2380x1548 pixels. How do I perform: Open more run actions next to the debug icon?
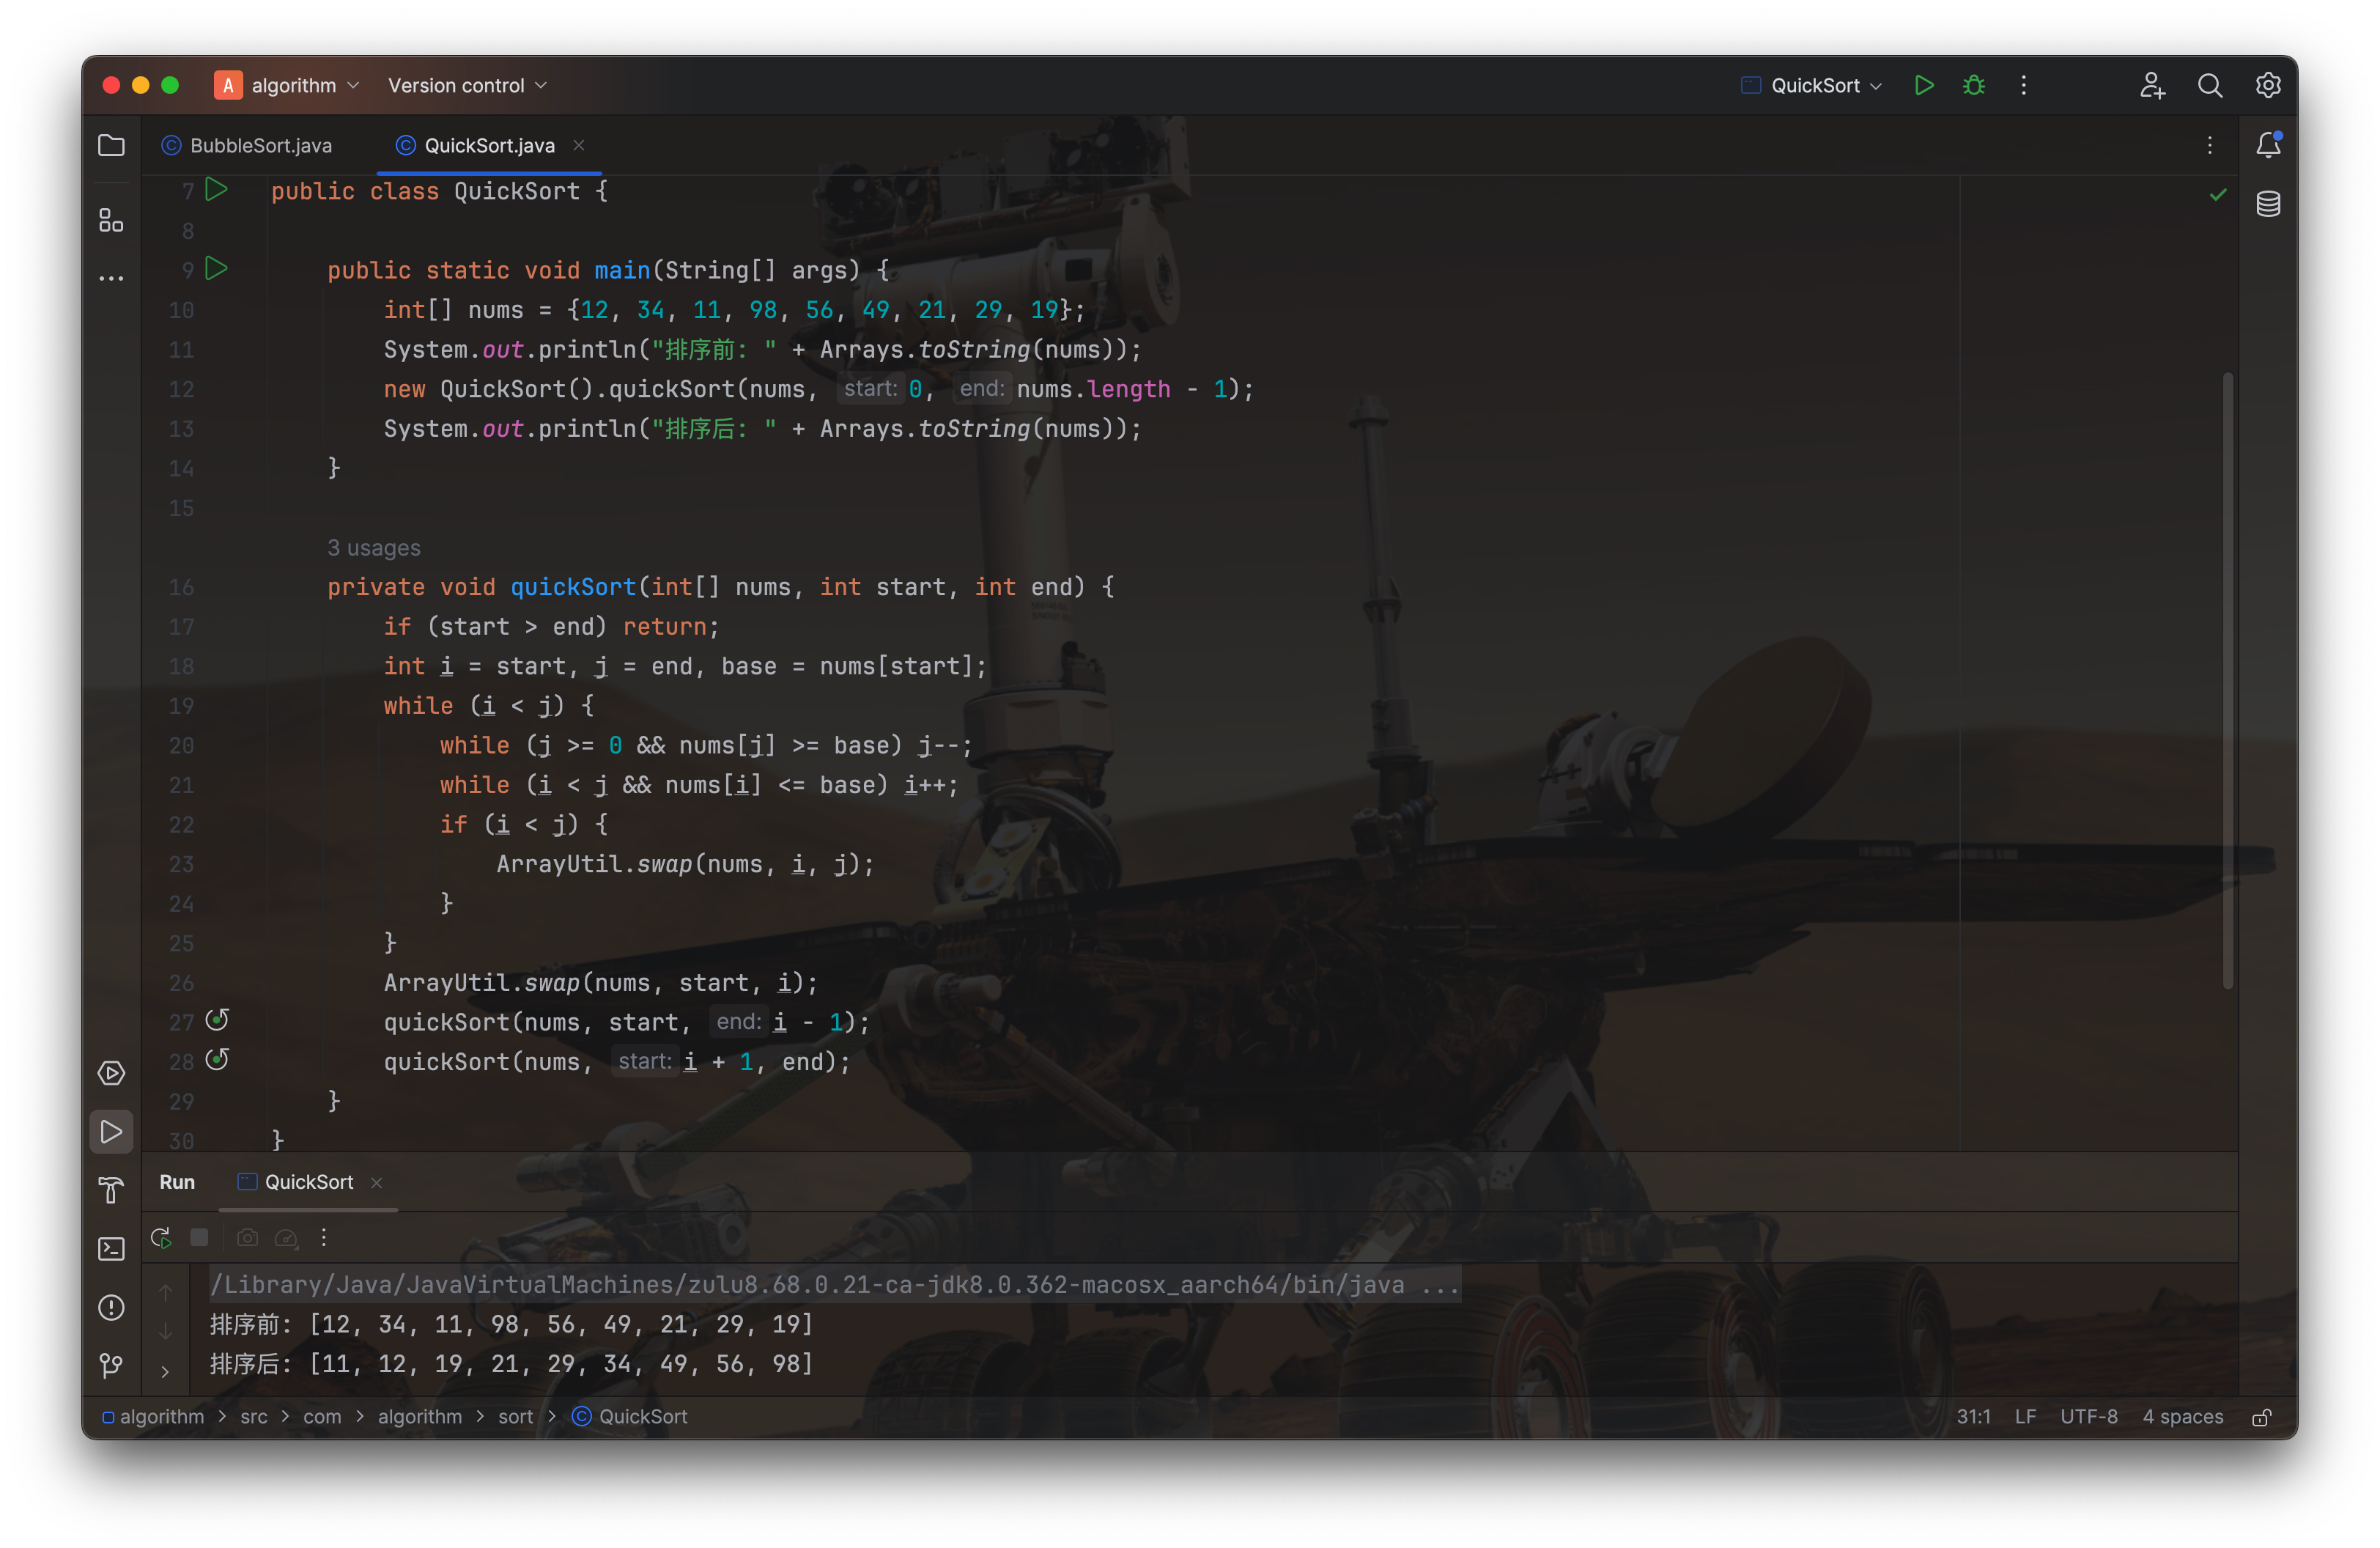tap(2023, 86)
